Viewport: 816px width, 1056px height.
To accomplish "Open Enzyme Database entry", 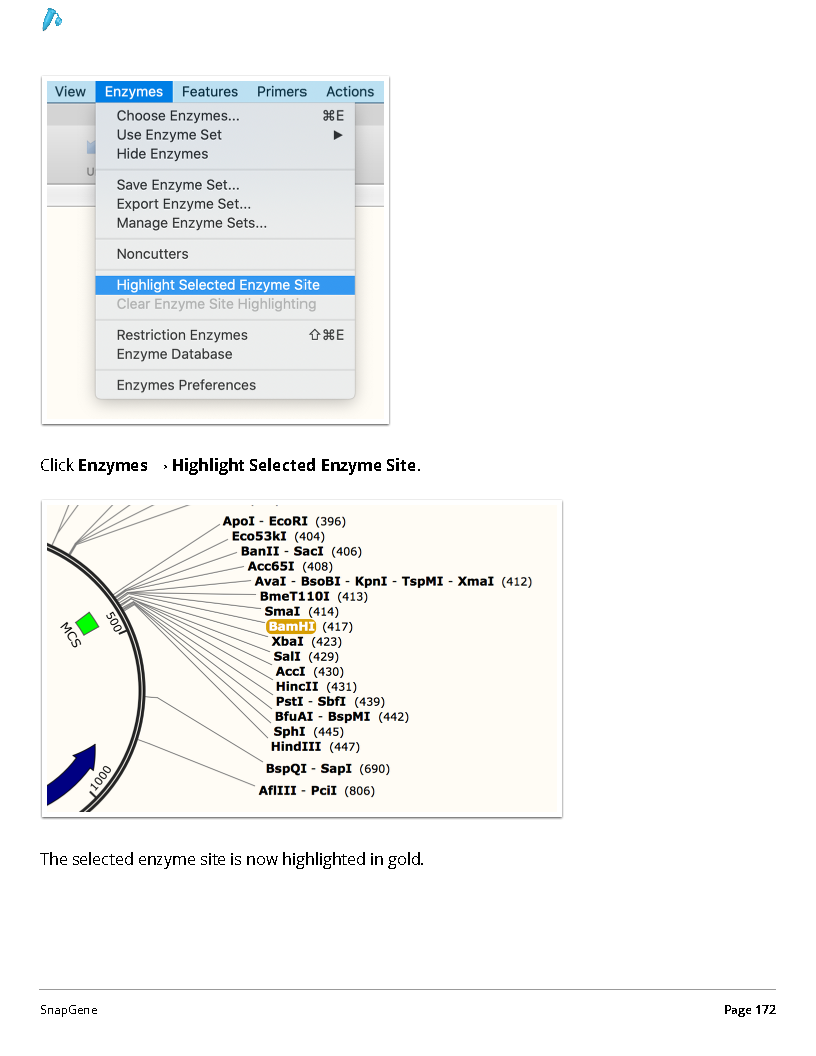I will [x=225, y=354].
